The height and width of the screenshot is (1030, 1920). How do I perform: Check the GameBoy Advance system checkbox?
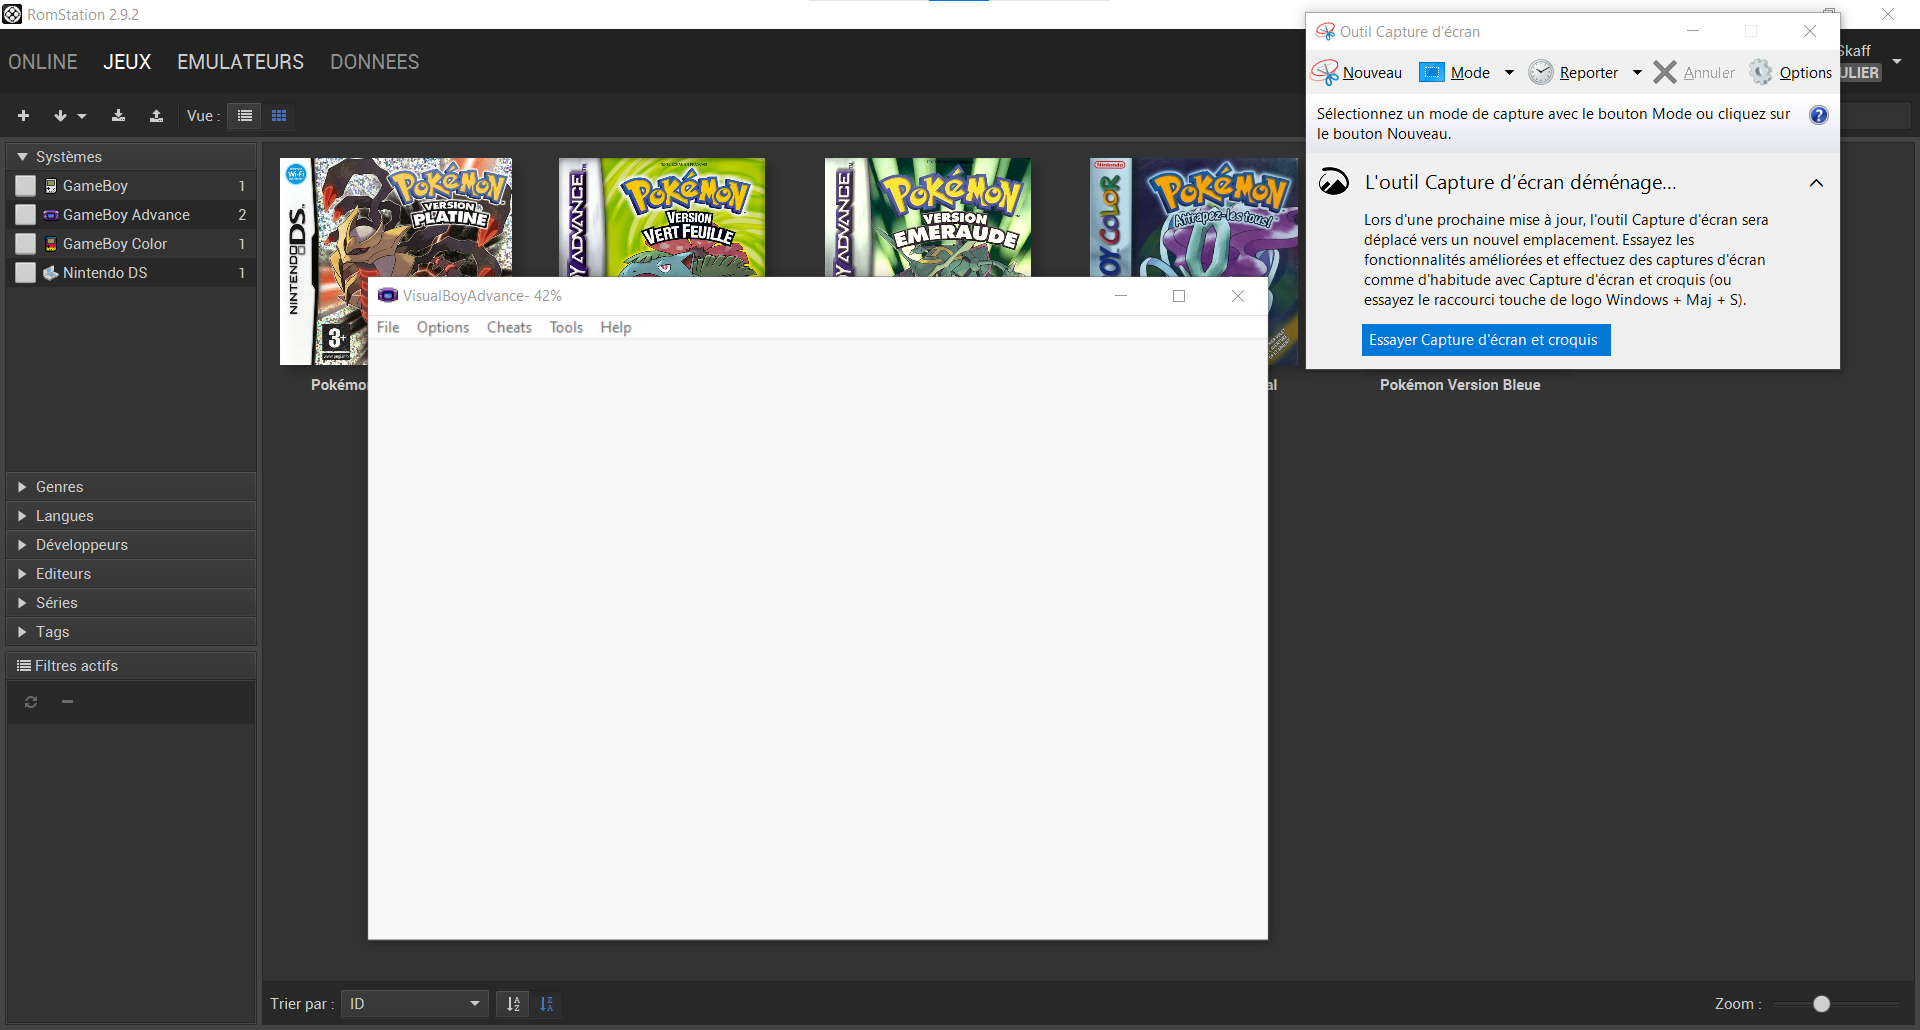(26, 215)
